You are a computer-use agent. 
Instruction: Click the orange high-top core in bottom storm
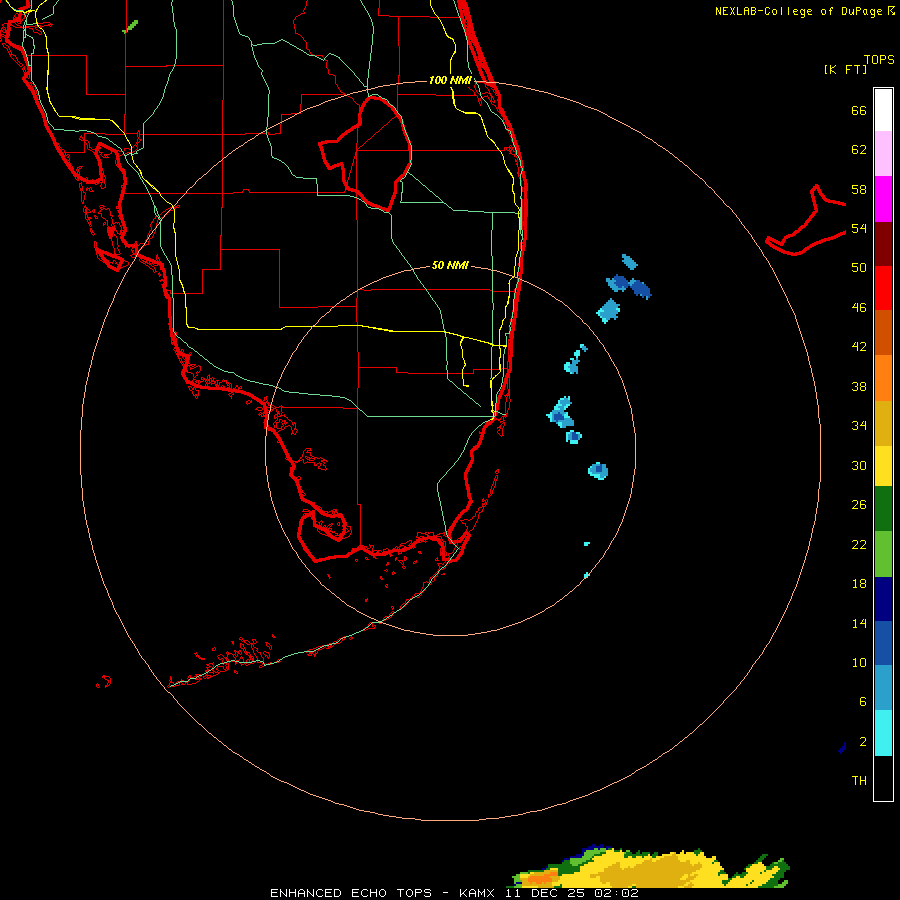pyautogui.click(x=540, y=878)
